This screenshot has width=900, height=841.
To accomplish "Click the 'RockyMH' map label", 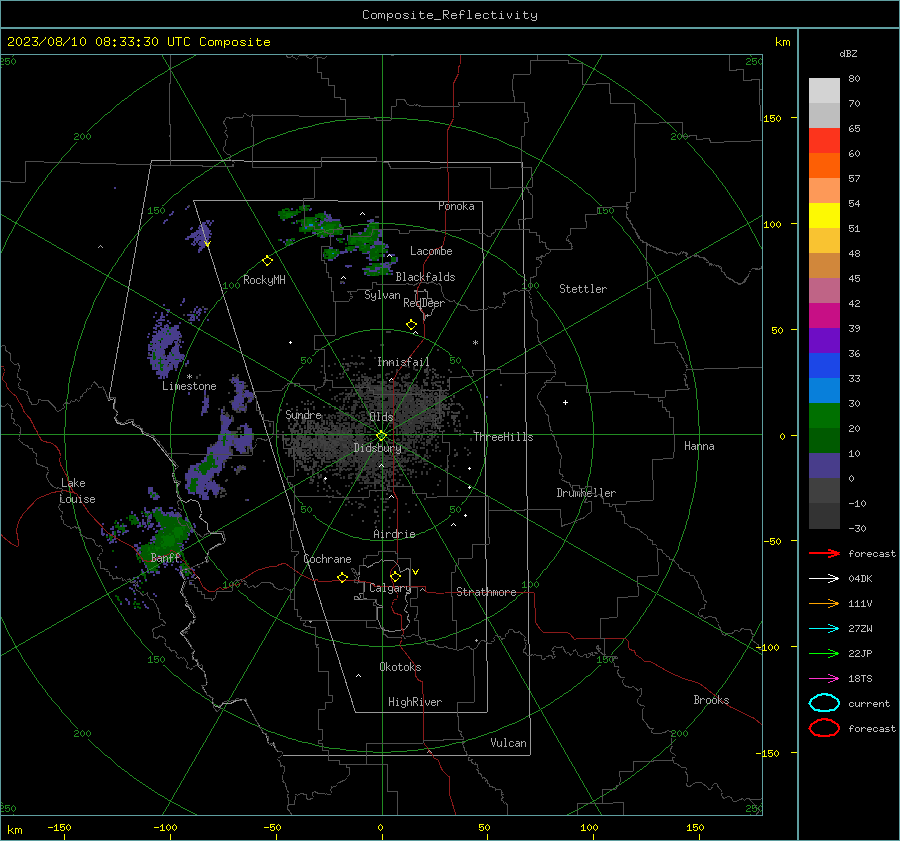I will (x=264, y=280).
